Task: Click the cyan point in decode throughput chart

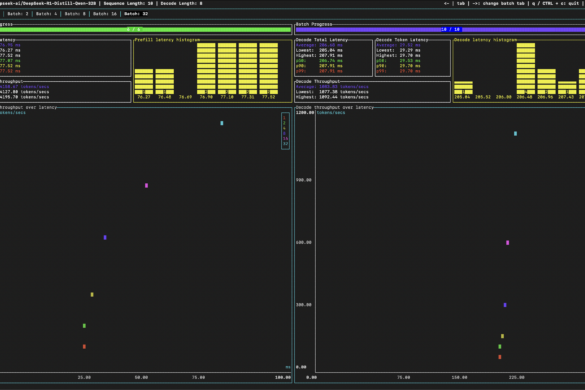Action: point(515,134)
